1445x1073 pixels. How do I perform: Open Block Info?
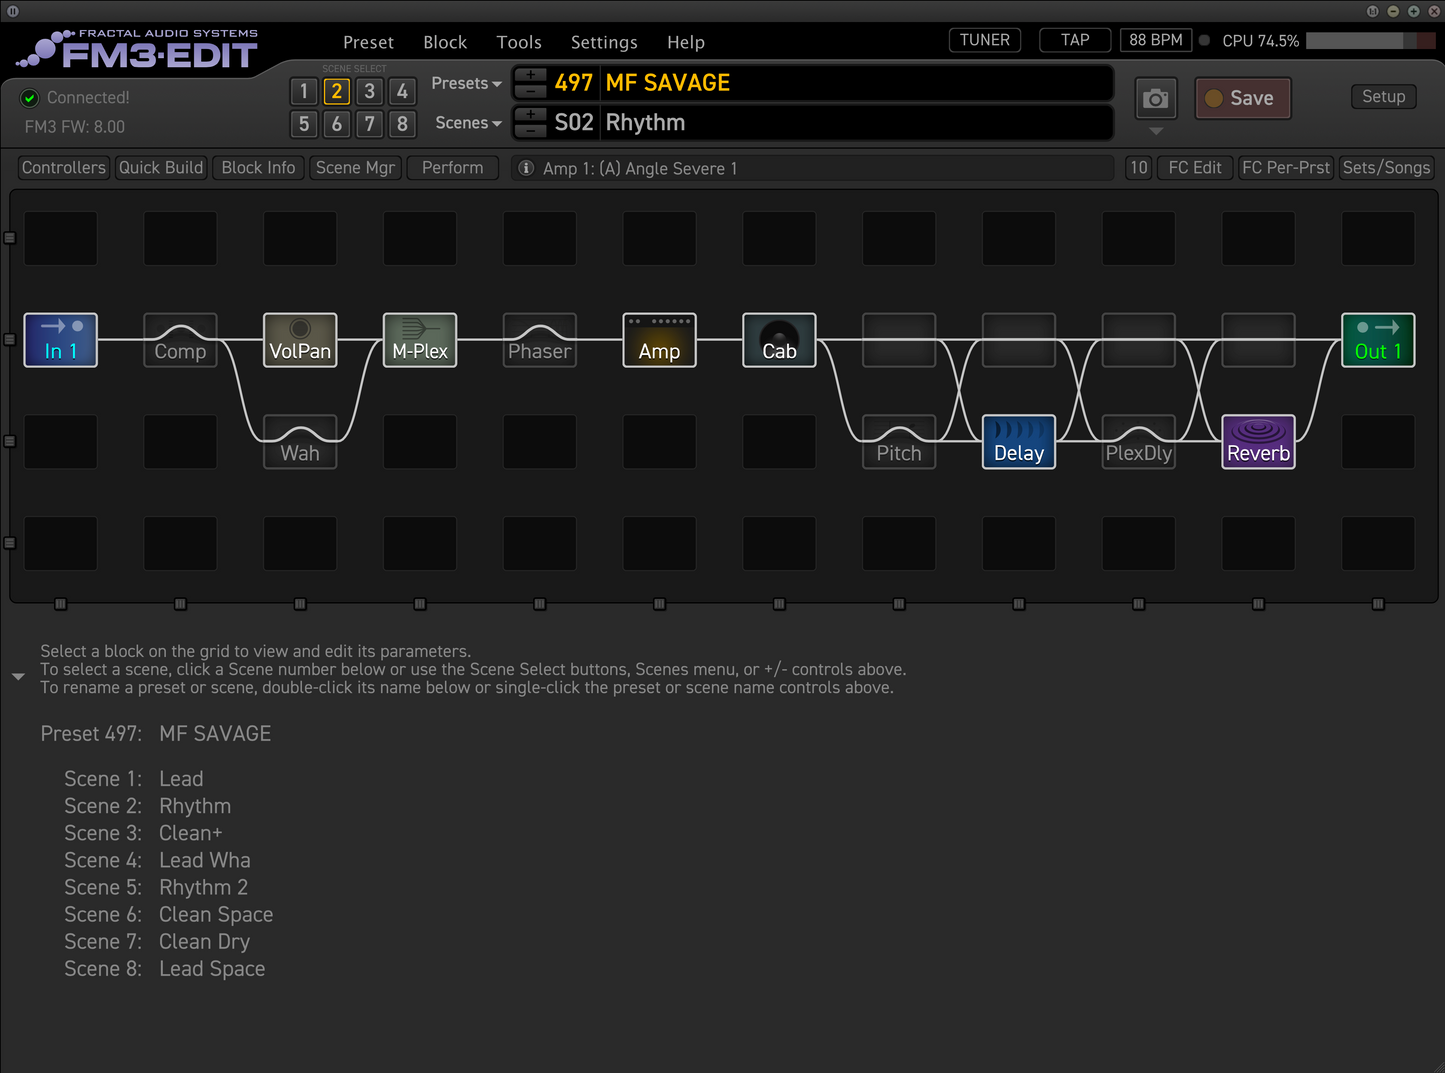258,168
